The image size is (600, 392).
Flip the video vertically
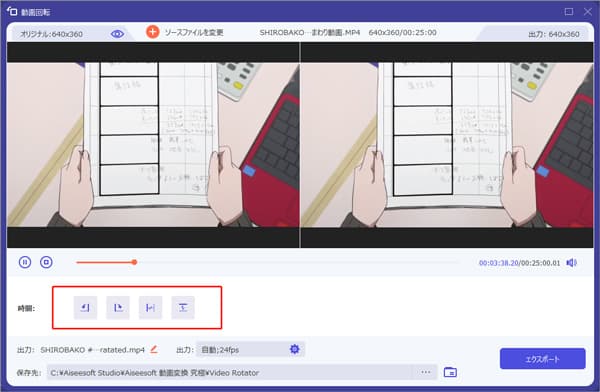pyautogui.click(x=183, y=307)
